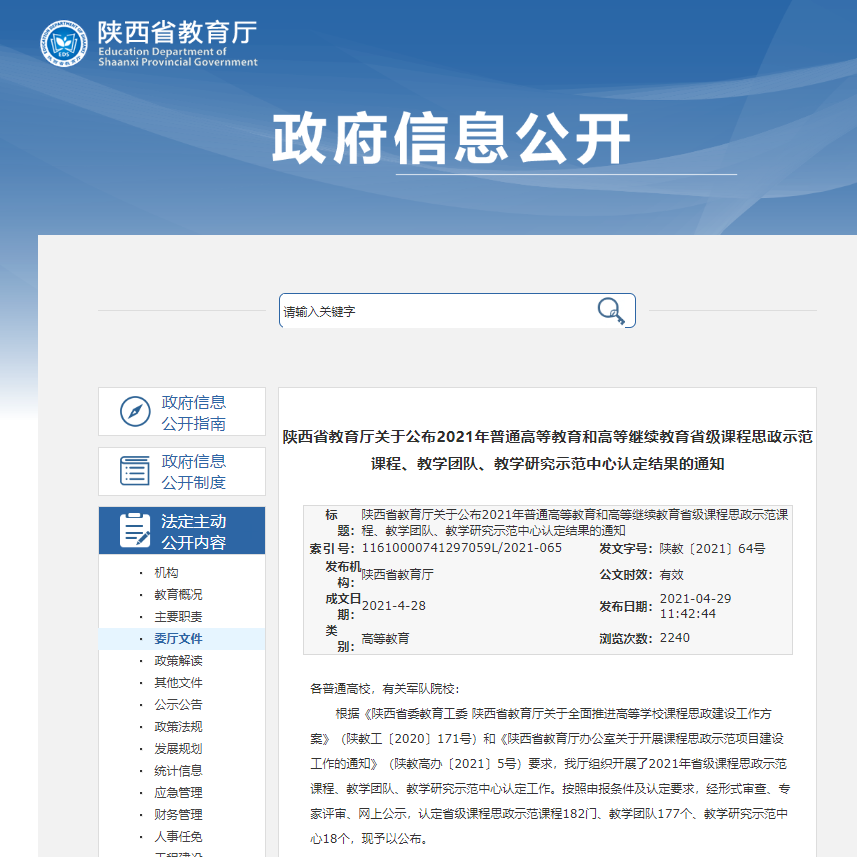Open the 机构 sidebar item

pyautogui.click(x=166, y=573)
